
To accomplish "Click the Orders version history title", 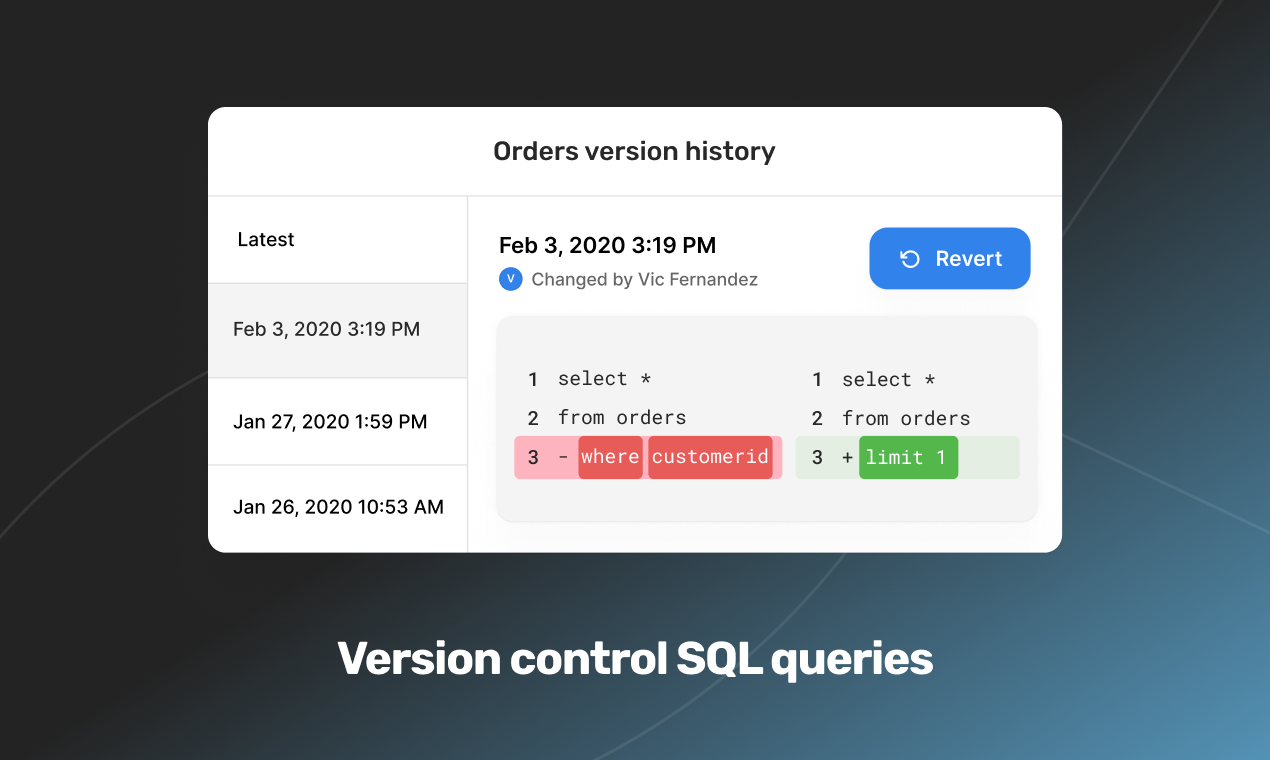I will pos(634,151).
